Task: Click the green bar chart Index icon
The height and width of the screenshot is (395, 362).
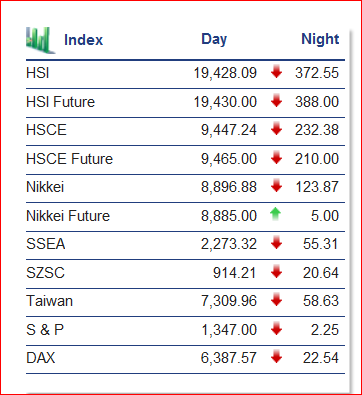Action: coord(41,40)
